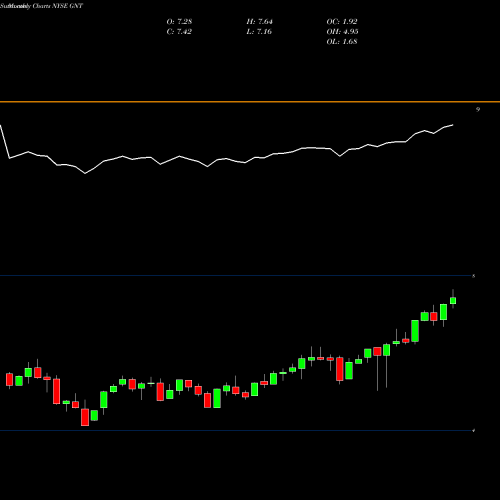Select the OC: 1.92 reading

[x=342, y=22]
